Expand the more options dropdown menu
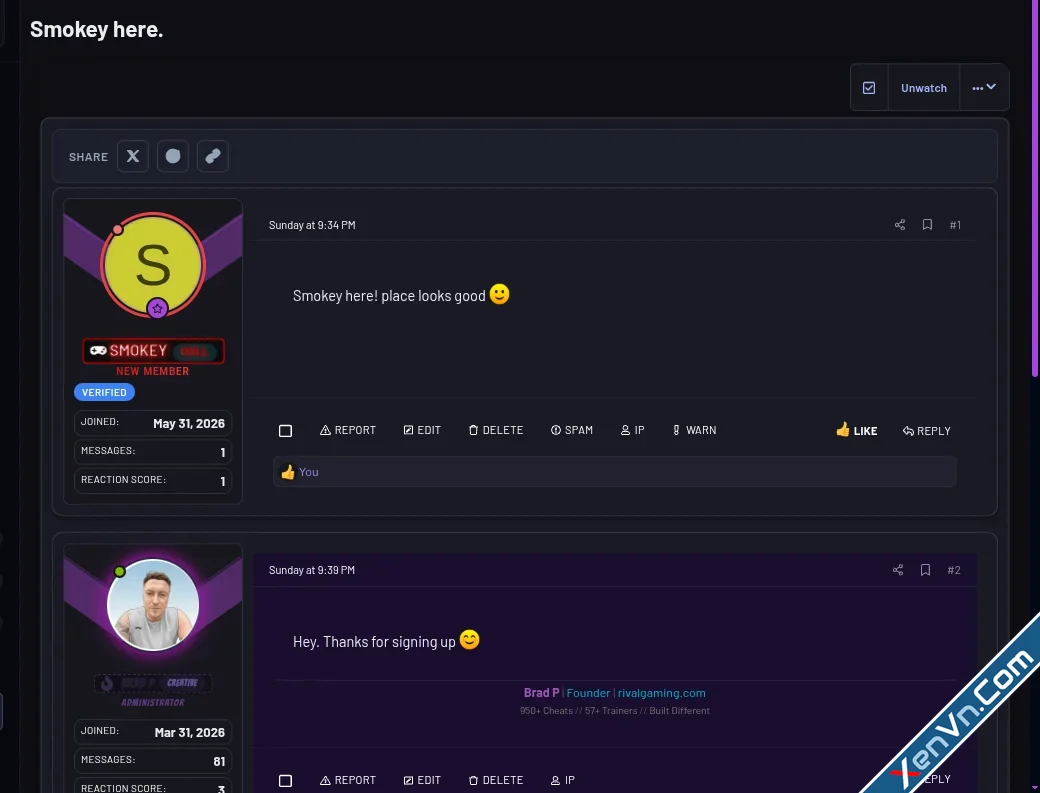The image size is (1040, 793). pos(984,88)
